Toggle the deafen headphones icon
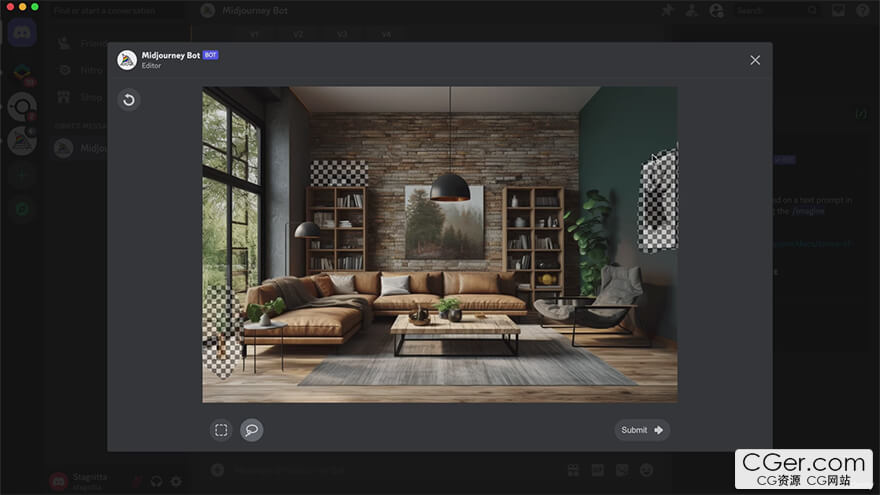 tap(156, 481)
